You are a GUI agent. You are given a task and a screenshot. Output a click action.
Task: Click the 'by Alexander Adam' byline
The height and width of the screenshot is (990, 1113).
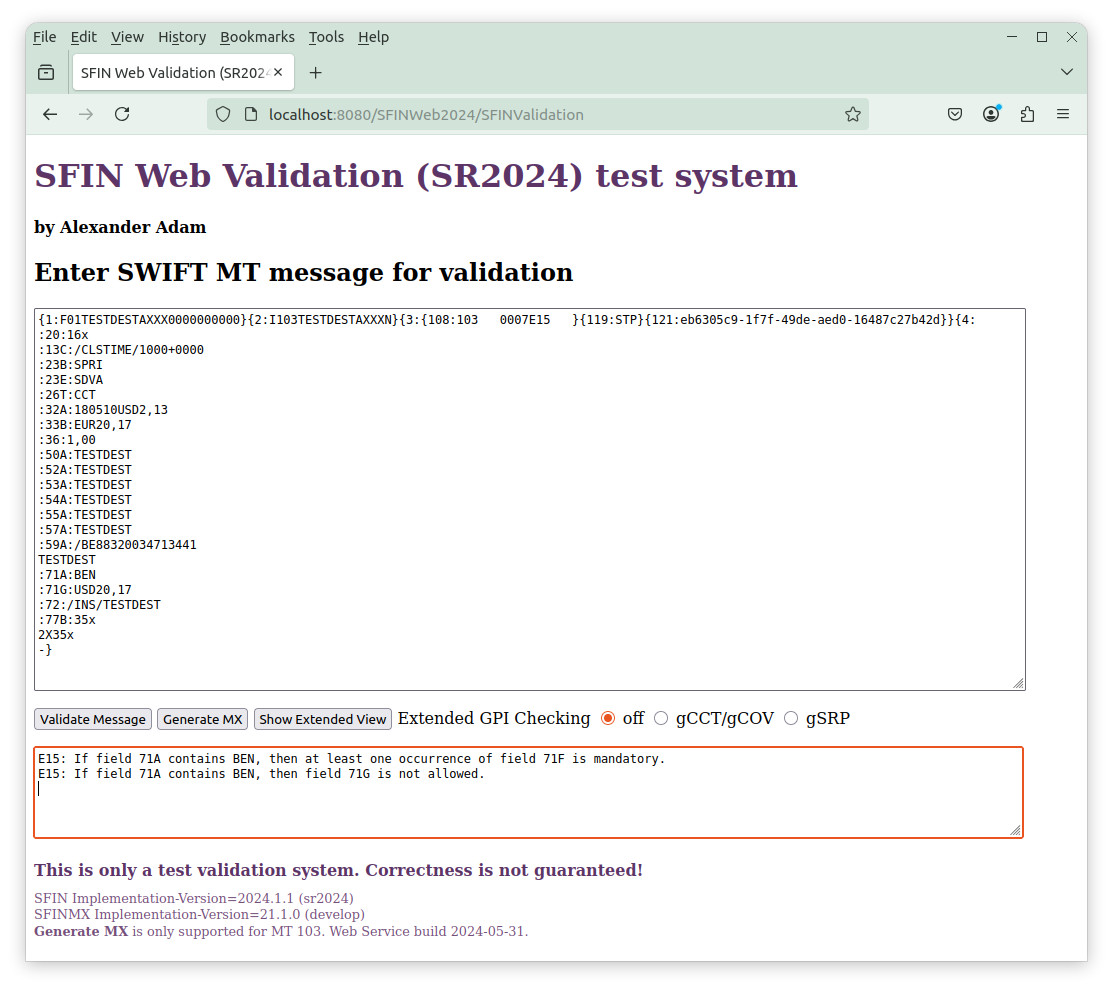(x=120, y=227)
